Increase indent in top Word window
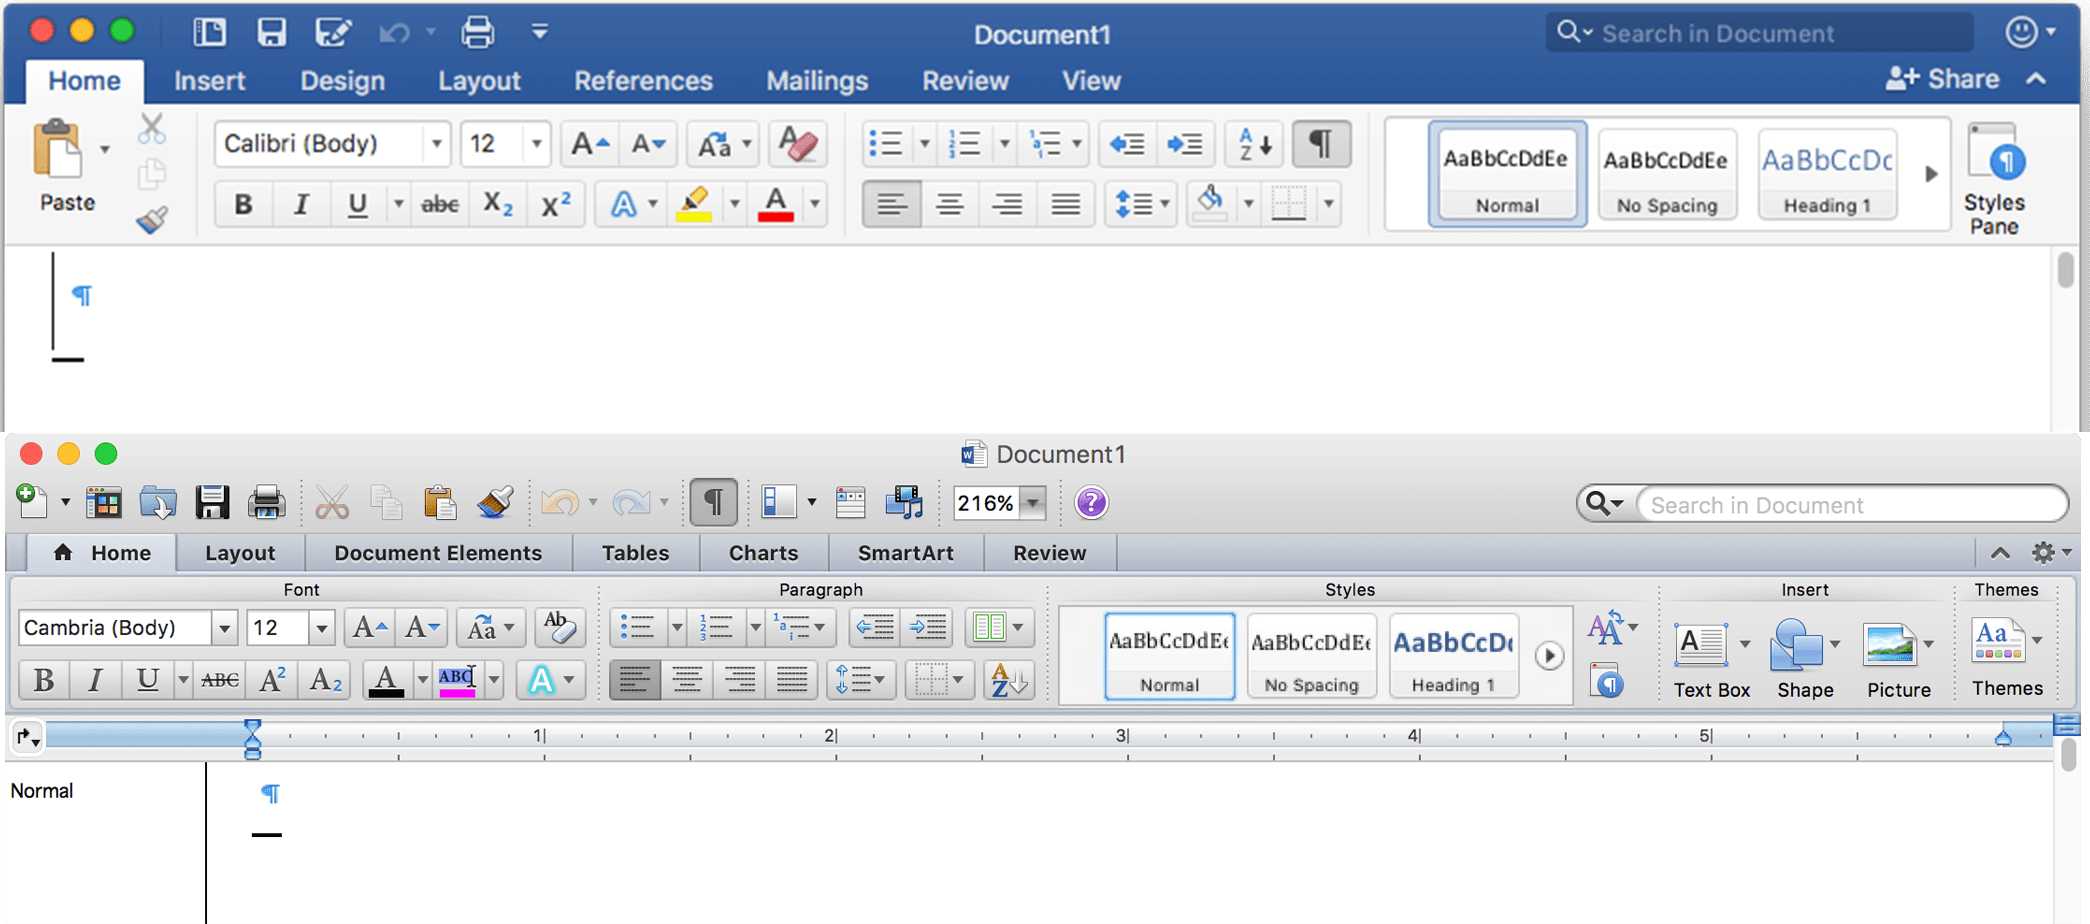Viewport: 2090px width, 924px height. click(x=1185, y=144)
